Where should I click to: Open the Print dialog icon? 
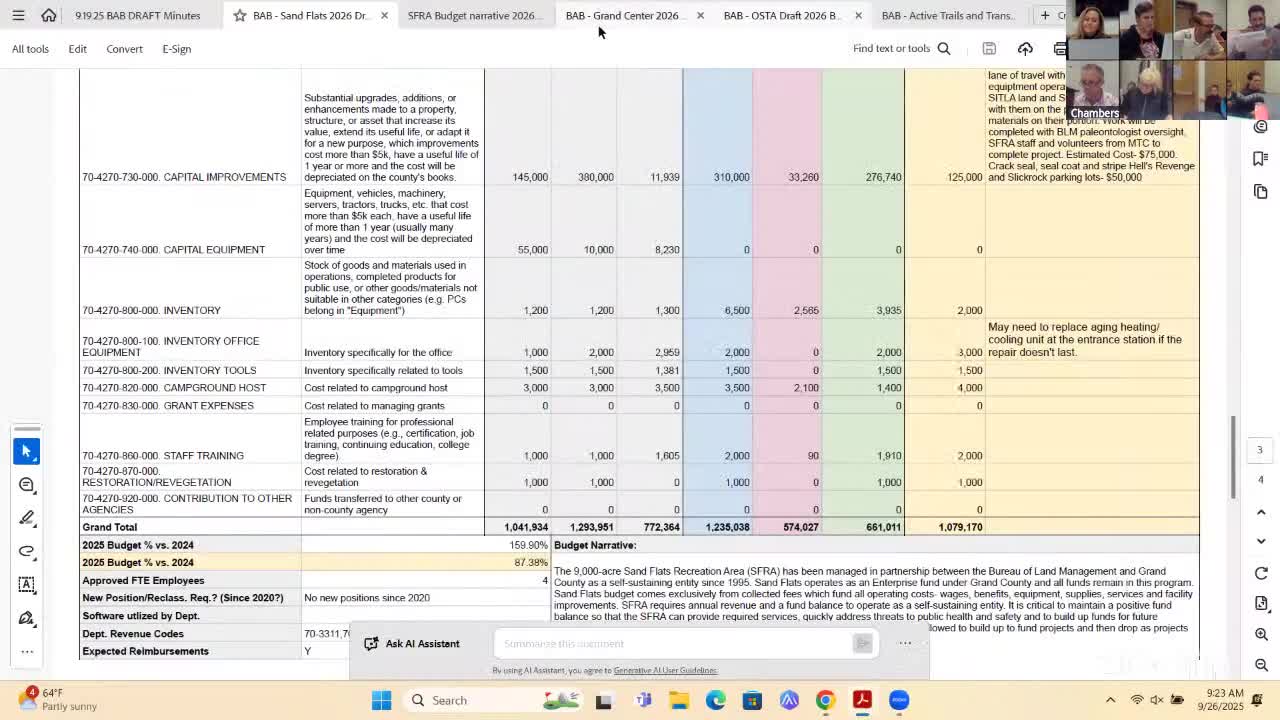pyautogui.click(x=1060, y=48)
